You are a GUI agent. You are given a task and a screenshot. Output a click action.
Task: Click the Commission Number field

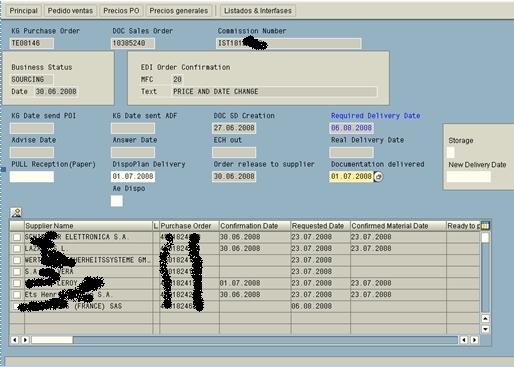(x=289, y=43)
